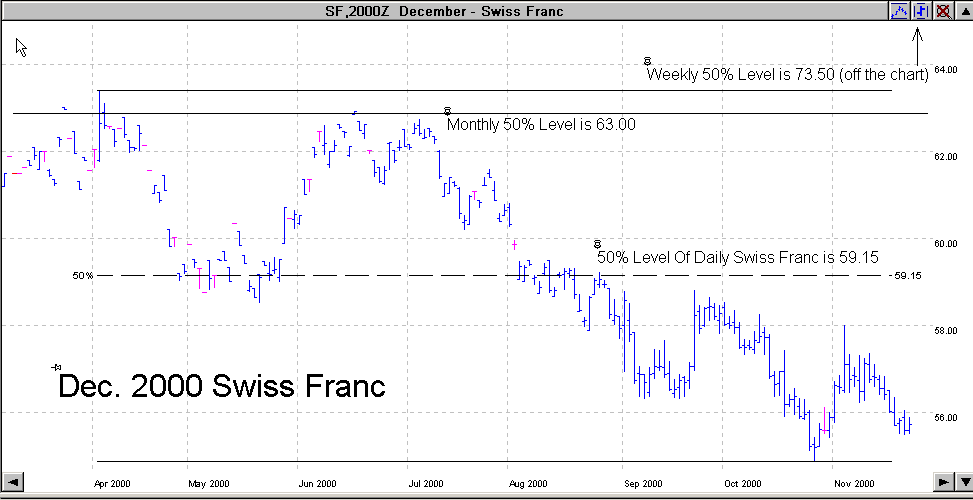
Task: Click the up arrow in the title bar
Action: pyautogui.click(x=963, y=10)
